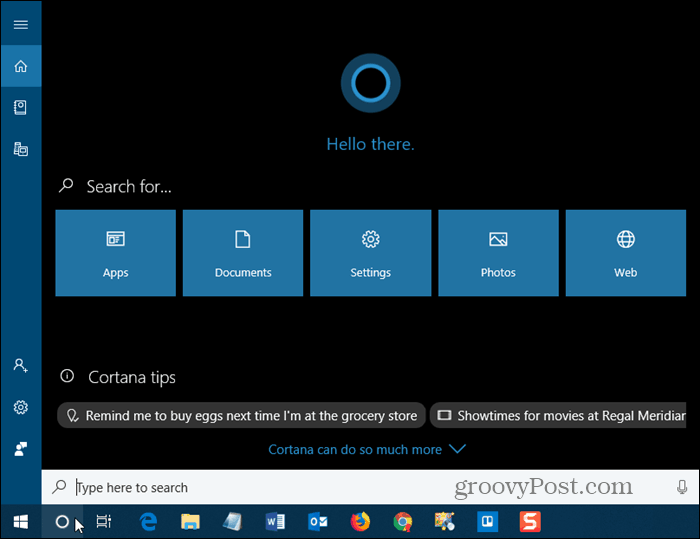Launch Trello from the taskbar
This screenshot has width=700, height=539.
(487, 522)
